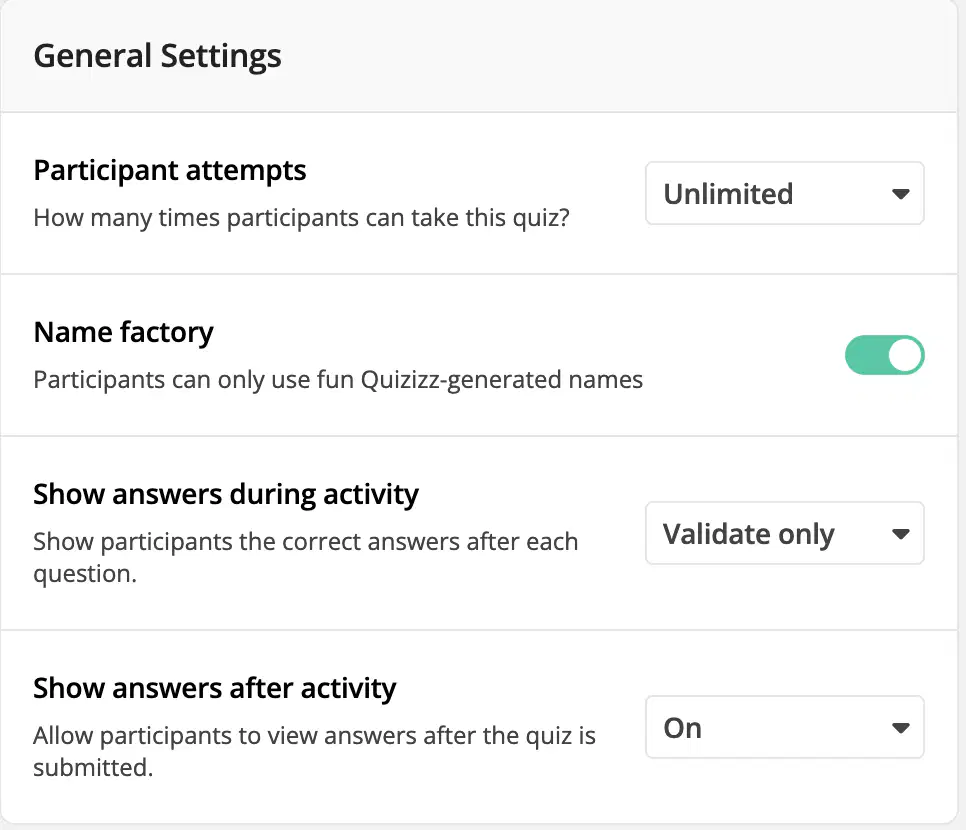Click the 'view answers after the quiz' description
The width and height of the screenshot is (966, 830).
tap(314, 752)
